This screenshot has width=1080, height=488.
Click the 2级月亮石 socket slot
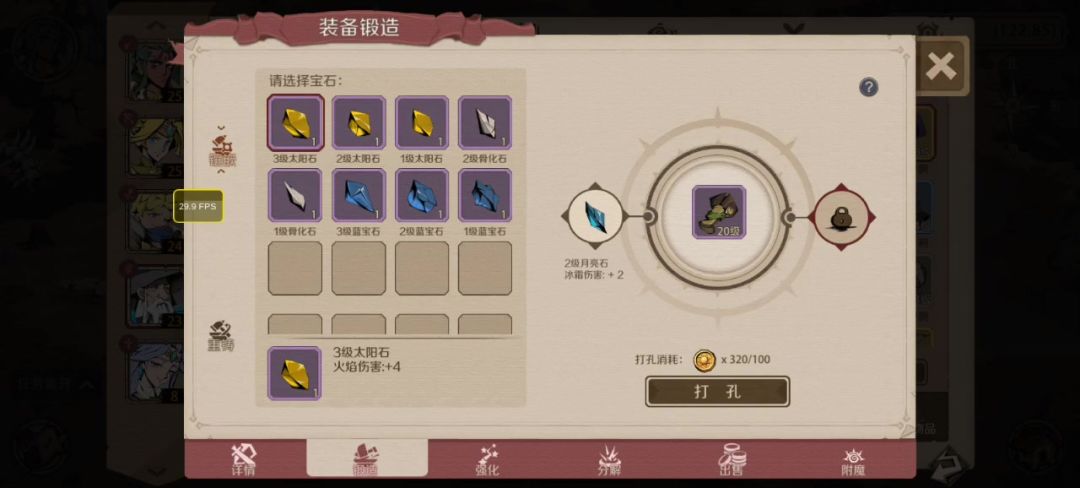pos(595,215)
